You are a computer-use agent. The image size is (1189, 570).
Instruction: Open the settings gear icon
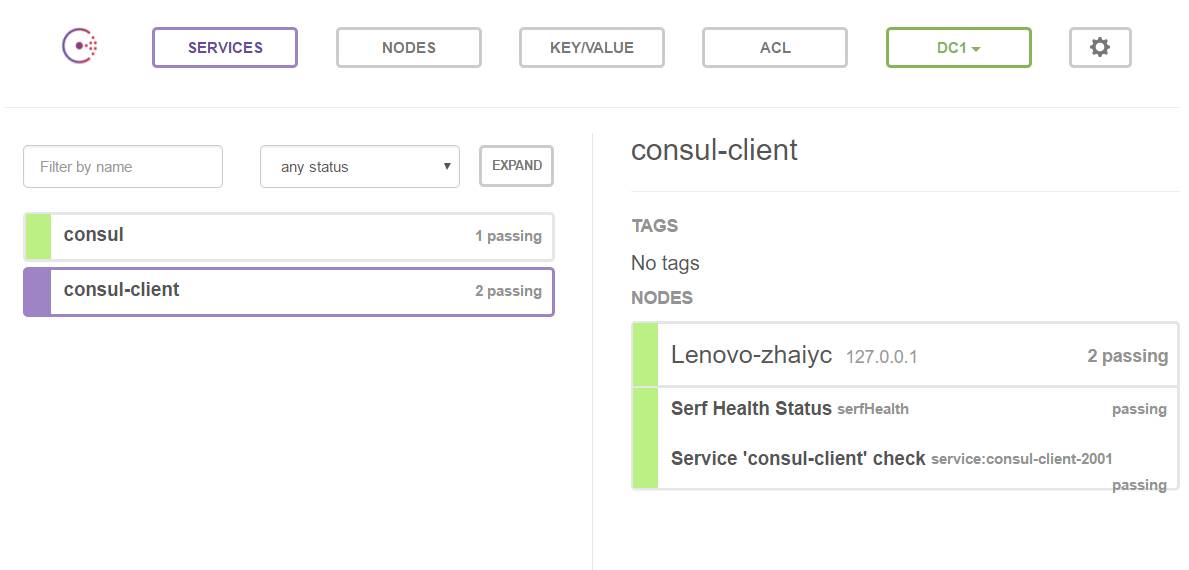tap(1099, 47)
